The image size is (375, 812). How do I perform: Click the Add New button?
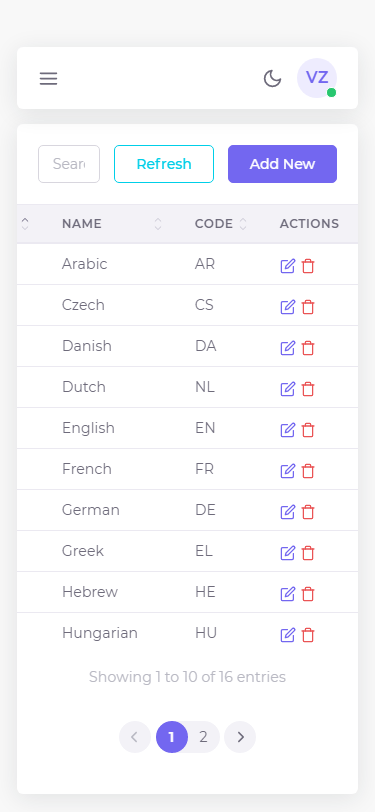coord(282,164)
